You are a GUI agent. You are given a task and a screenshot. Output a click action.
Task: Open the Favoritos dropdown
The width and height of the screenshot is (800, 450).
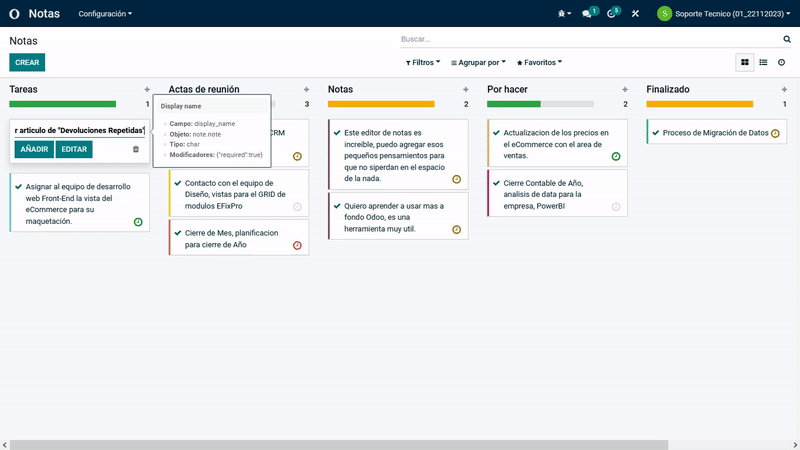pos(539,62)
